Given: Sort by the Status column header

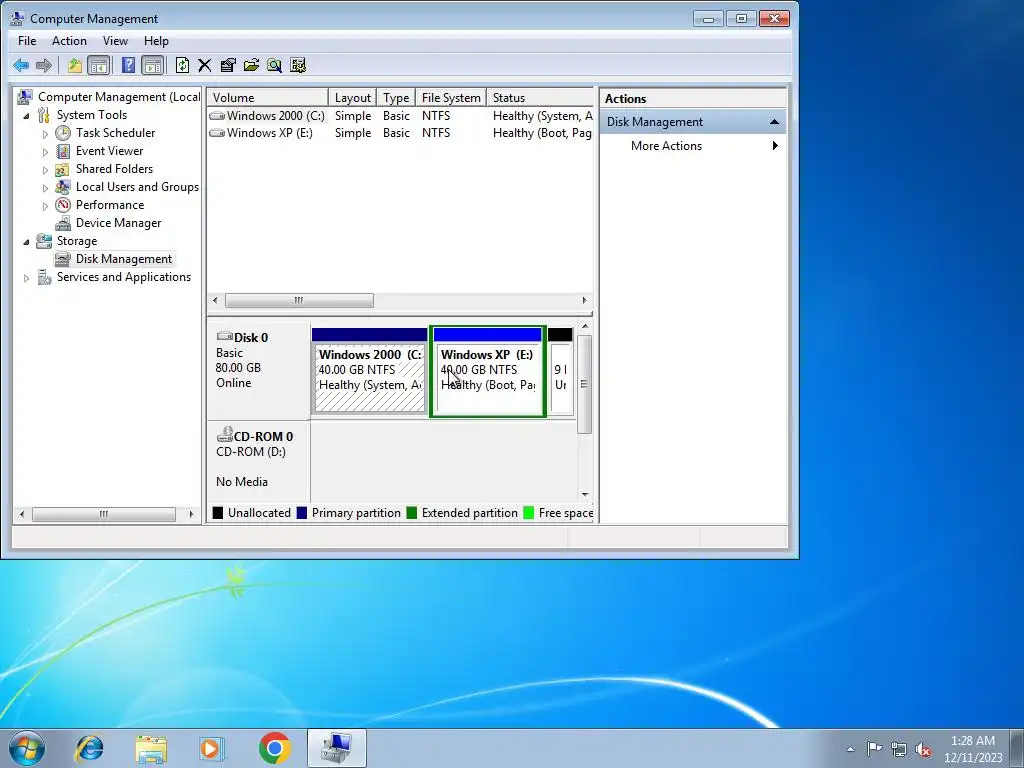Looking at the screenshot, I should click(540, 97).
